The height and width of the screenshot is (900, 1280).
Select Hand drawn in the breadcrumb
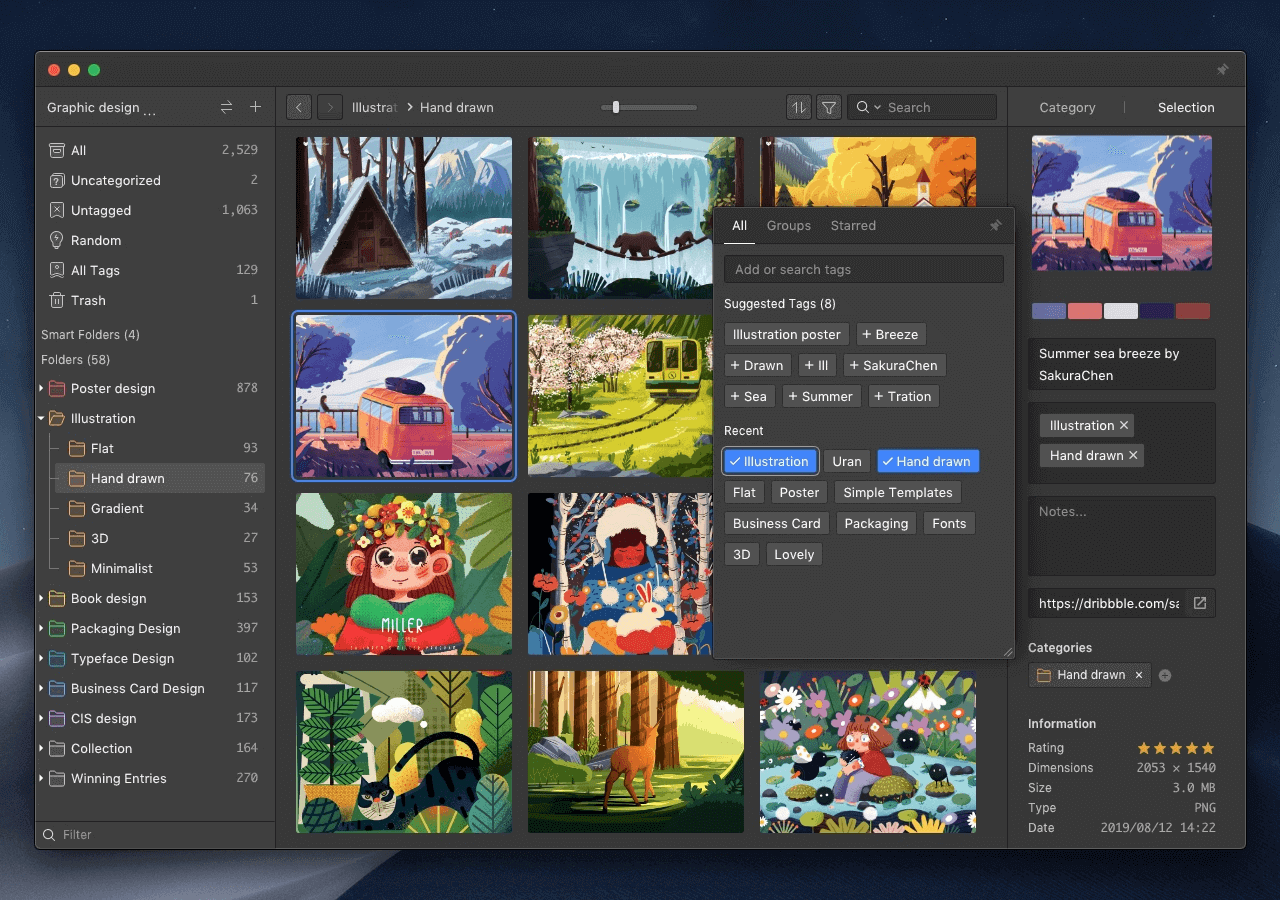[x=456, y=107]
